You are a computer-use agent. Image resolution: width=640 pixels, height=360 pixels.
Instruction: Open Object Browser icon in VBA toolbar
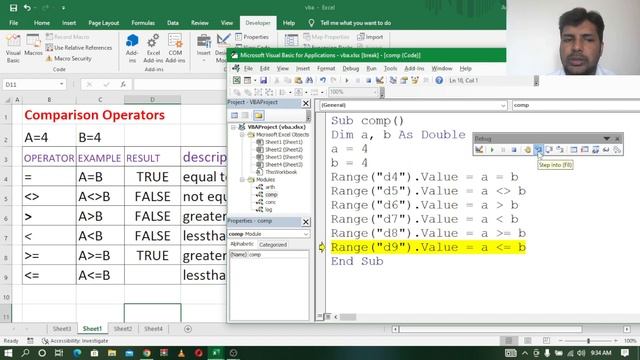point(415,80)
